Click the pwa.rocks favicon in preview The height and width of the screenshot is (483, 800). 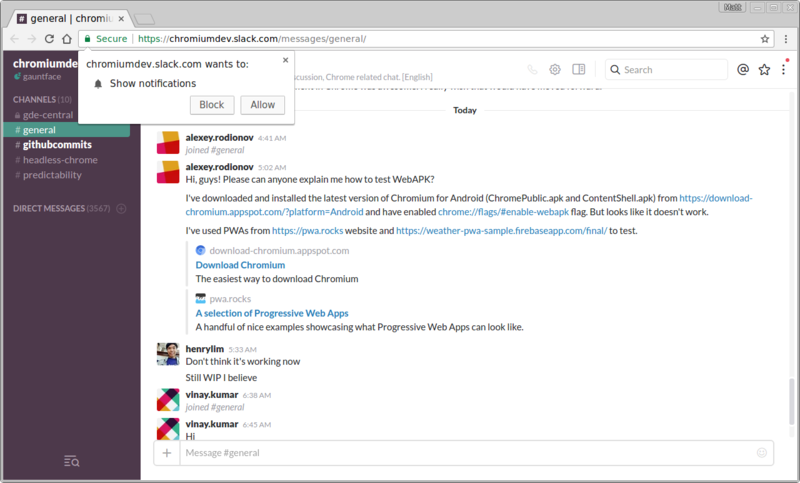(x=201, y=298)
